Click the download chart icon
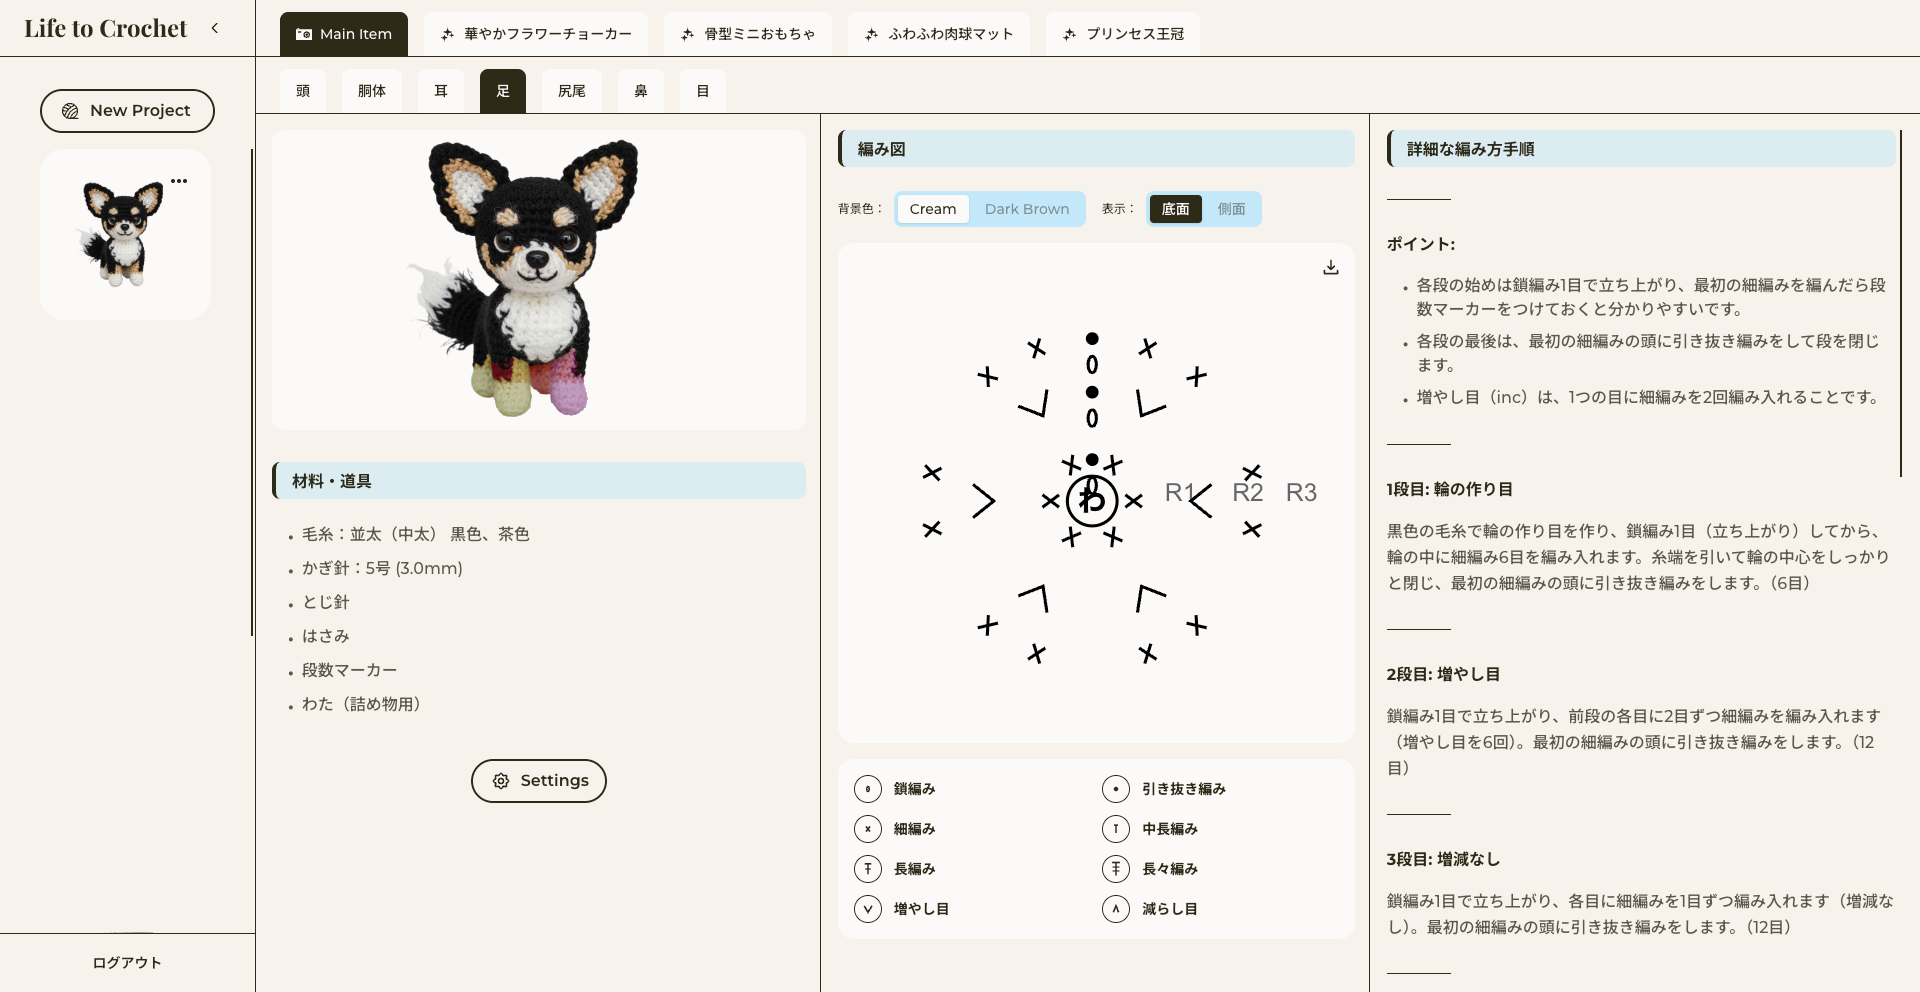Viewport: 1920px width, 992px height. 1330,268
